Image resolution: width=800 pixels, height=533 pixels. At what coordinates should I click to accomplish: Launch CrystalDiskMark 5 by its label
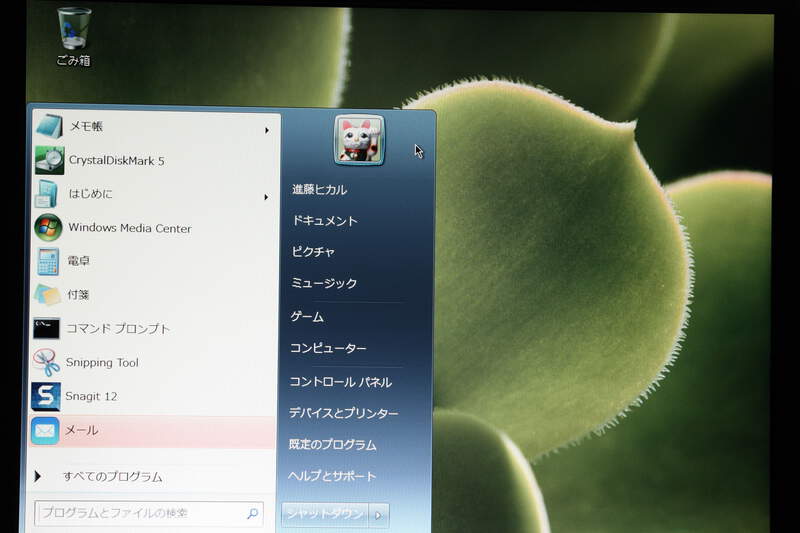117,161
